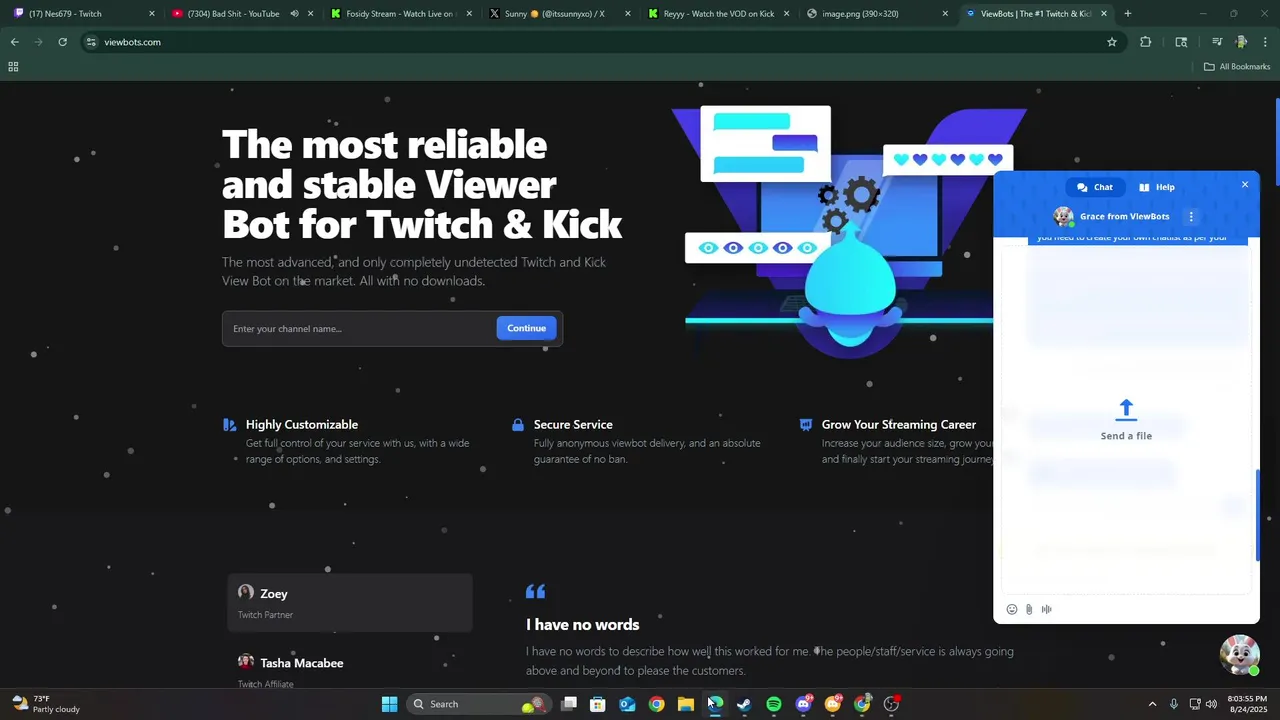
Task: Click the chat widget scrollbar
Action: pyautogui.click(x=1257, y=515)
